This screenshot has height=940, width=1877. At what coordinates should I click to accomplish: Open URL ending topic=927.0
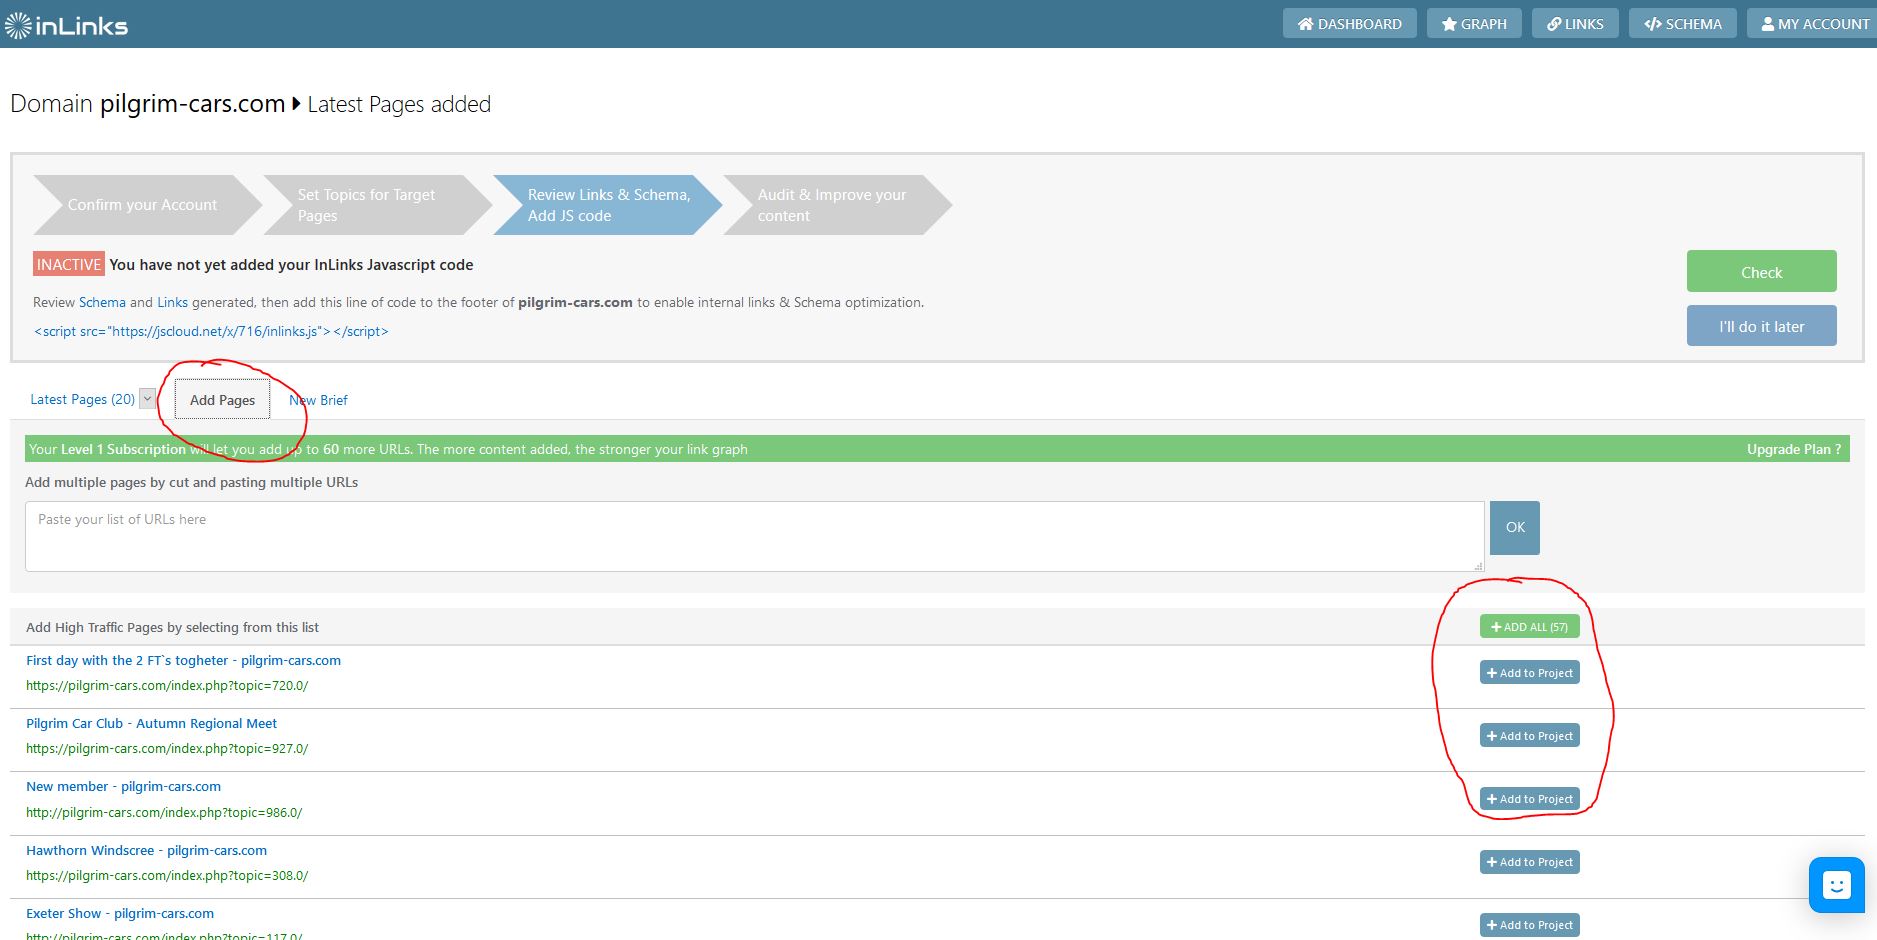pyautogui.click(x=167, y=748)
